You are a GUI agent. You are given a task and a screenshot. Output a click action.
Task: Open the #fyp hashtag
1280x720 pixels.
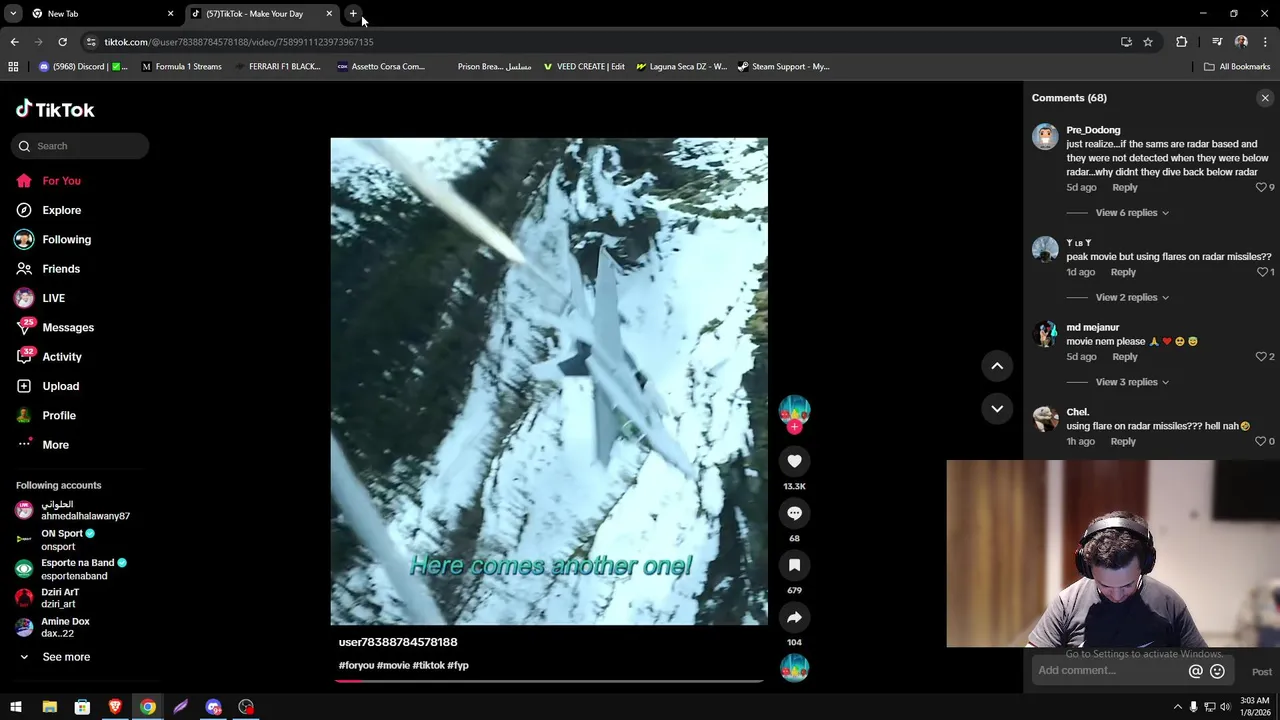point(458,665)
